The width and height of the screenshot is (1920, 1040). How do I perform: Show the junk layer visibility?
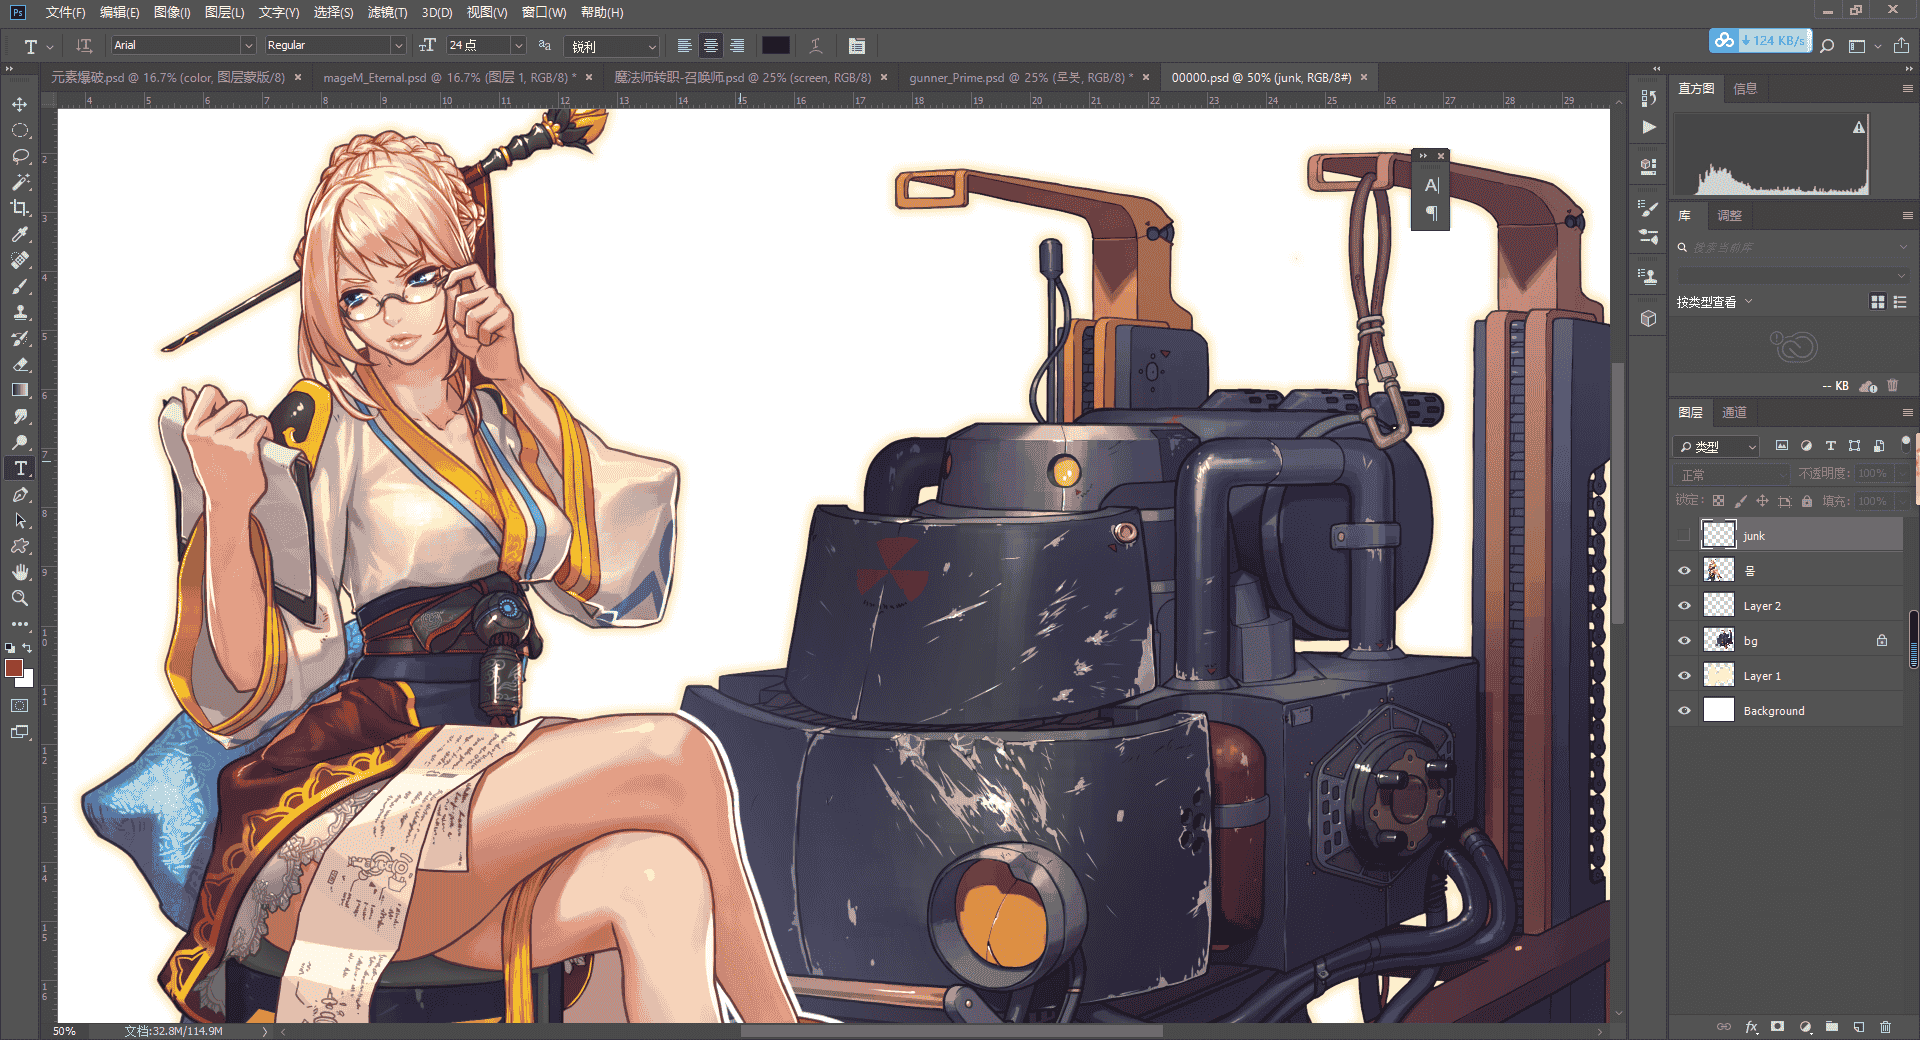pos(1684,535)
